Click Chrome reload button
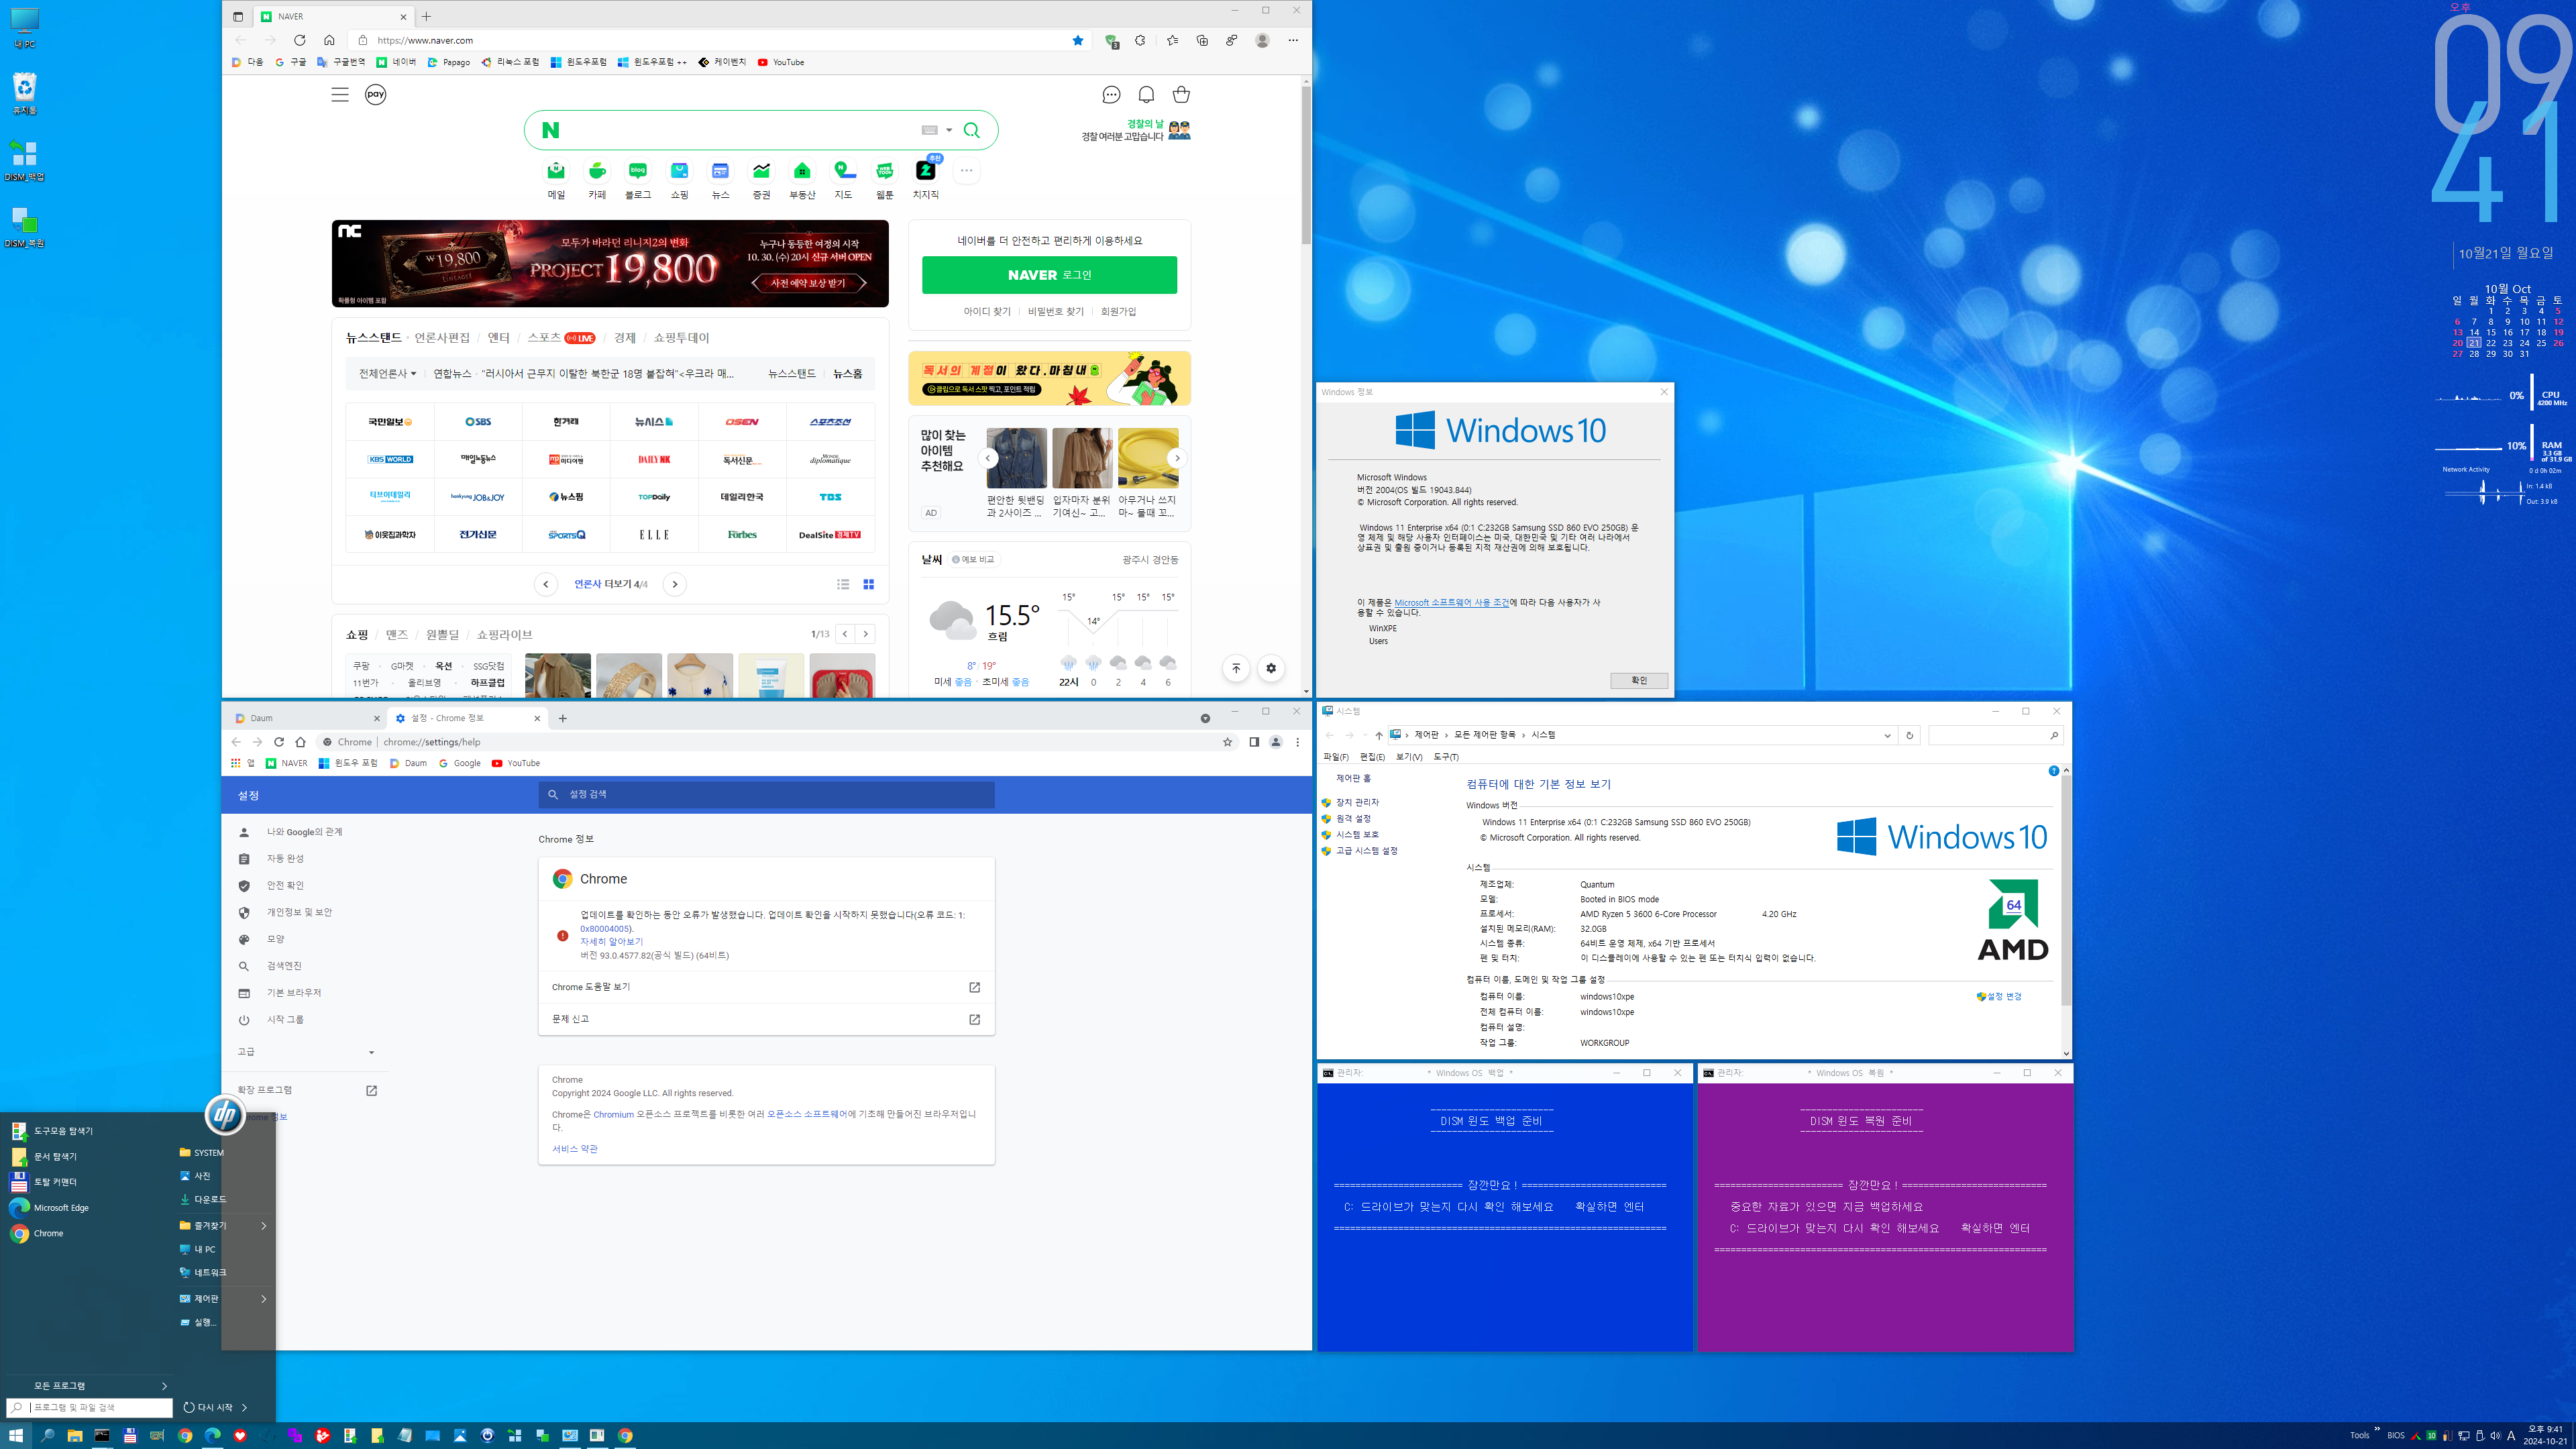The height and width of the screenshot is (1449, 2576). [279, 742]
